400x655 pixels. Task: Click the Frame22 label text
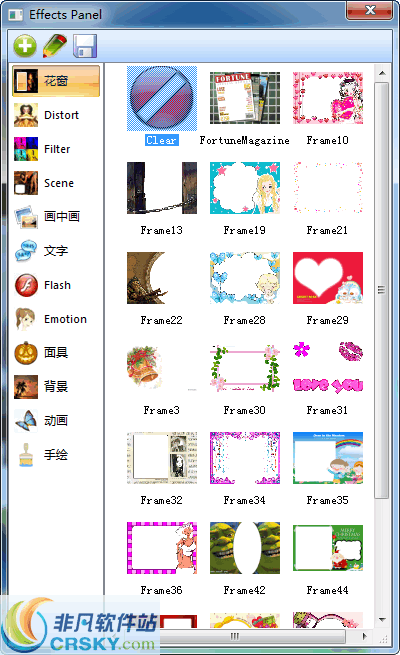click(162, 320)
